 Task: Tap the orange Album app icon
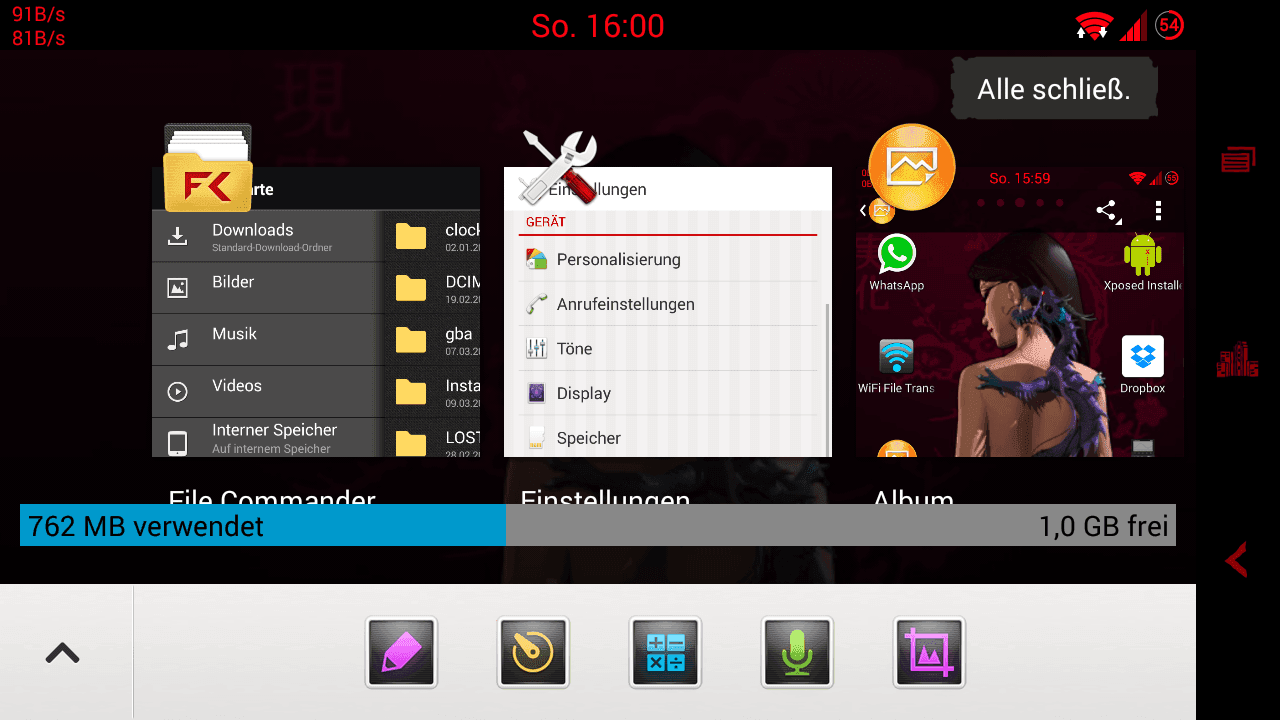pos(912,167)
